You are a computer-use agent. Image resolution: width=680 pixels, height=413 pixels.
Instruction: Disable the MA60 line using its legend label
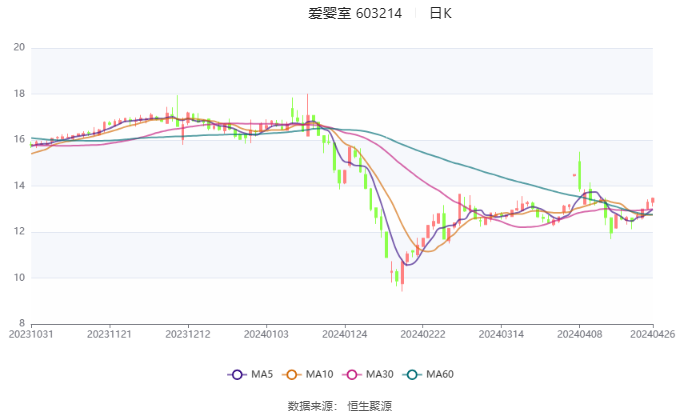coord(440,374)
